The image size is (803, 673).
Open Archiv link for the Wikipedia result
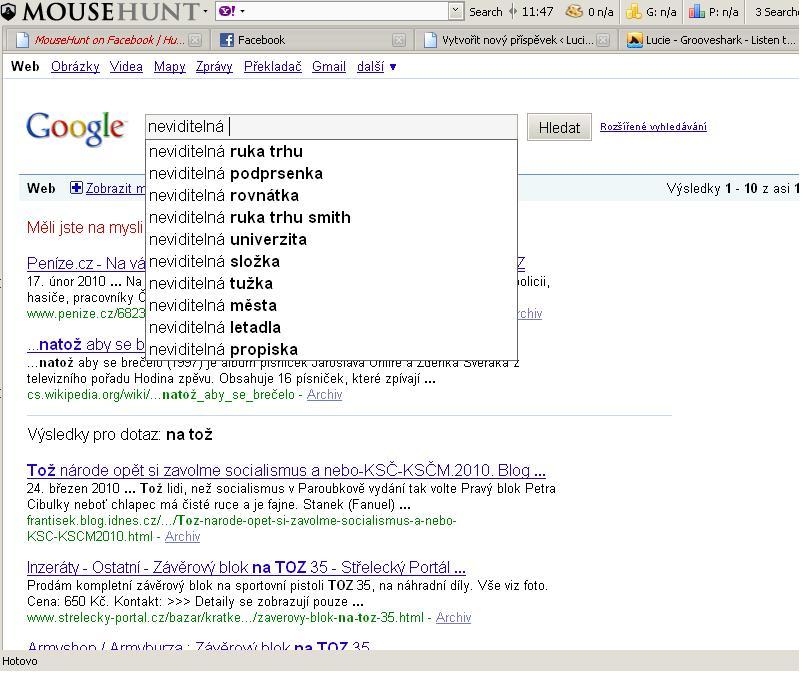click(x=324, y=394)
